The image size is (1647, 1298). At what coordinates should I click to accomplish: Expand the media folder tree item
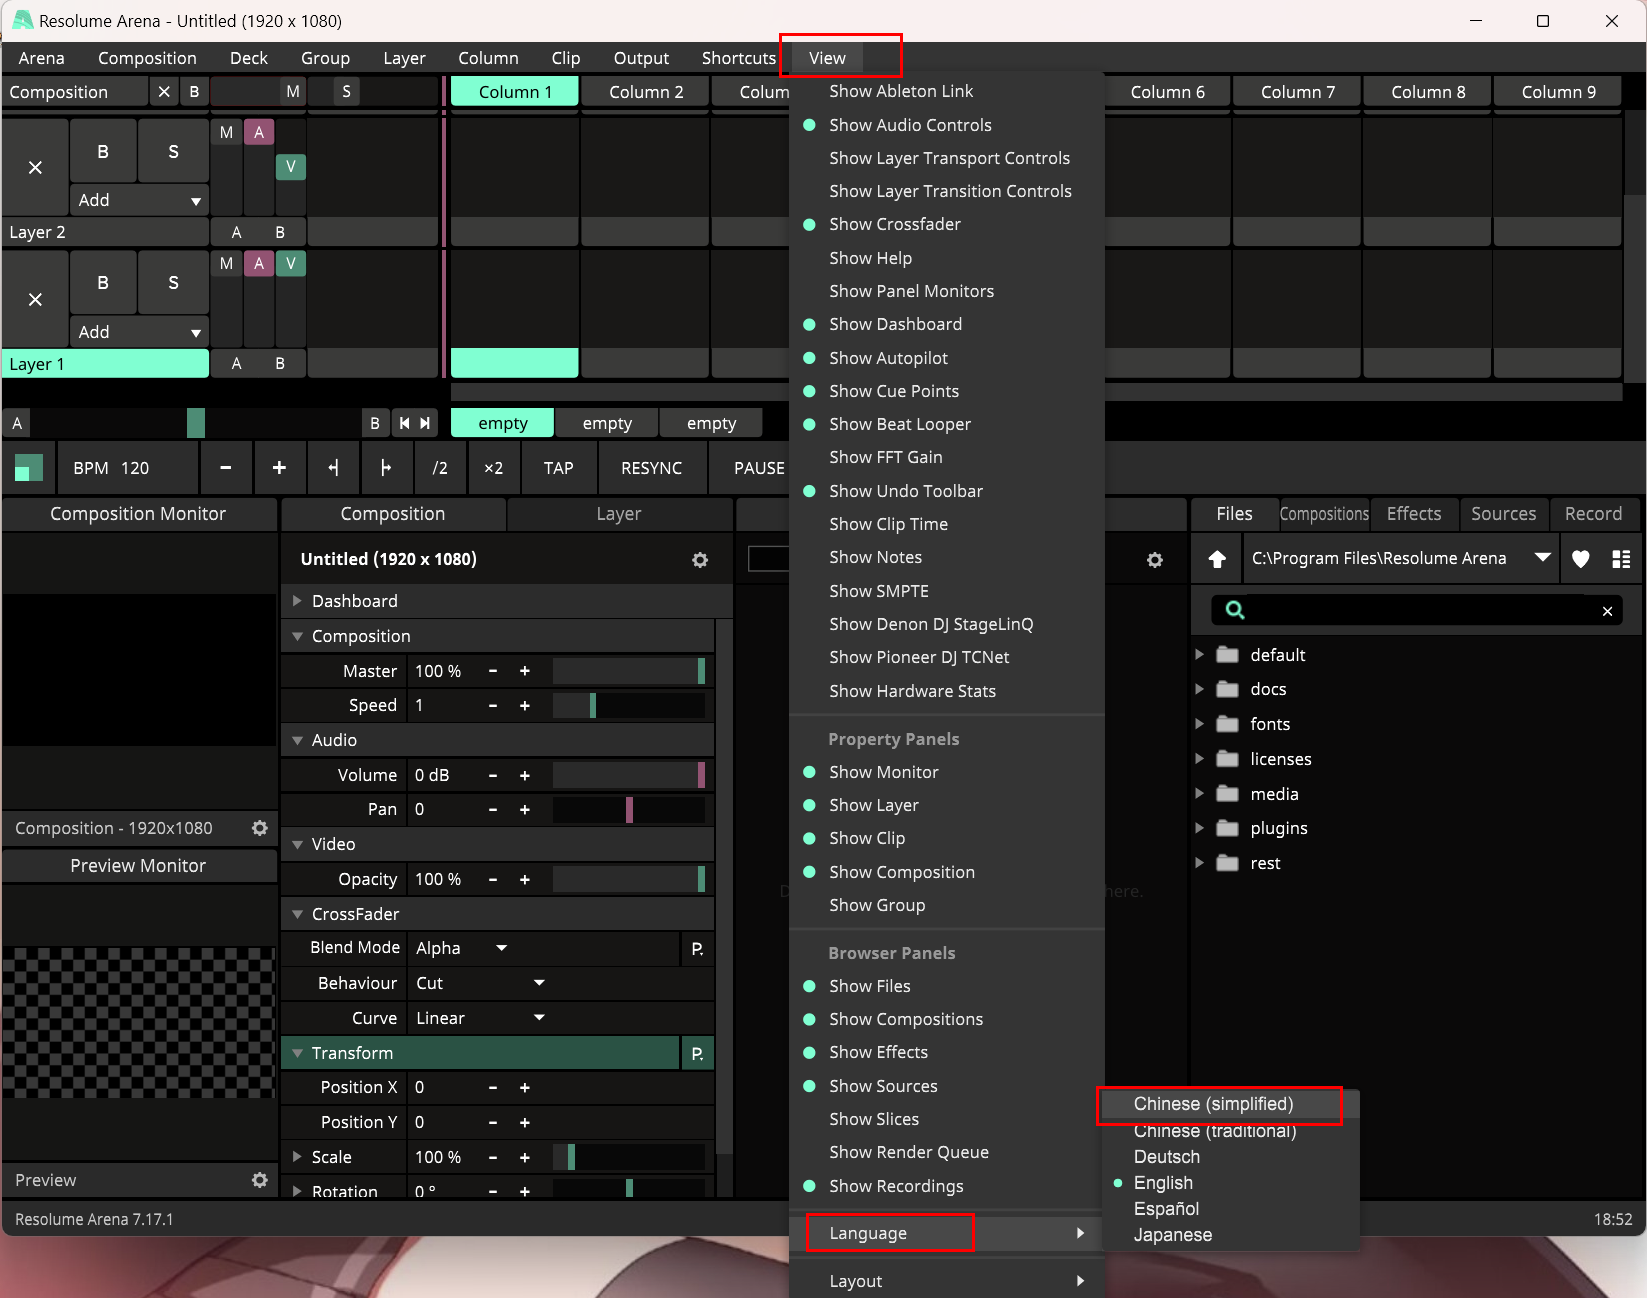click(x=1199, y=794)
